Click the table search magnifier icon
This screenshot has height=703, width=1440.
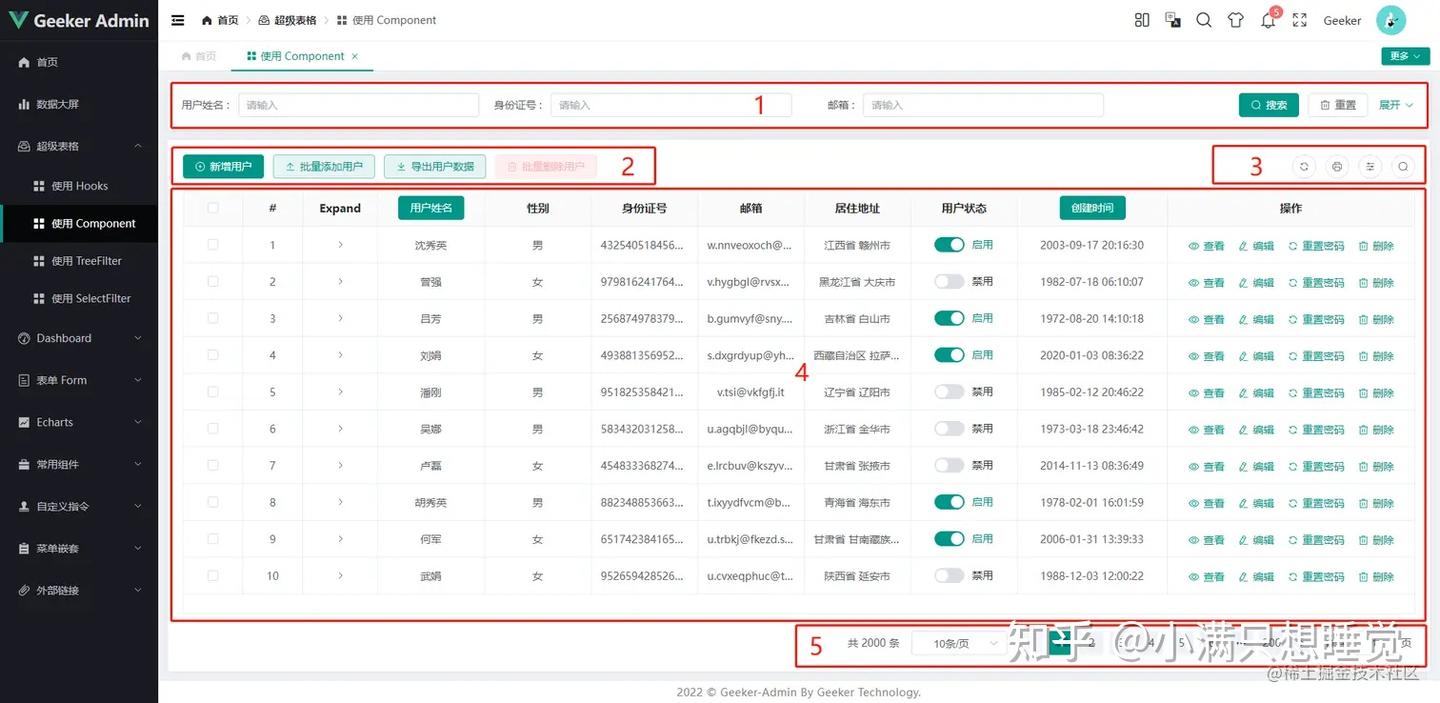1403,166
